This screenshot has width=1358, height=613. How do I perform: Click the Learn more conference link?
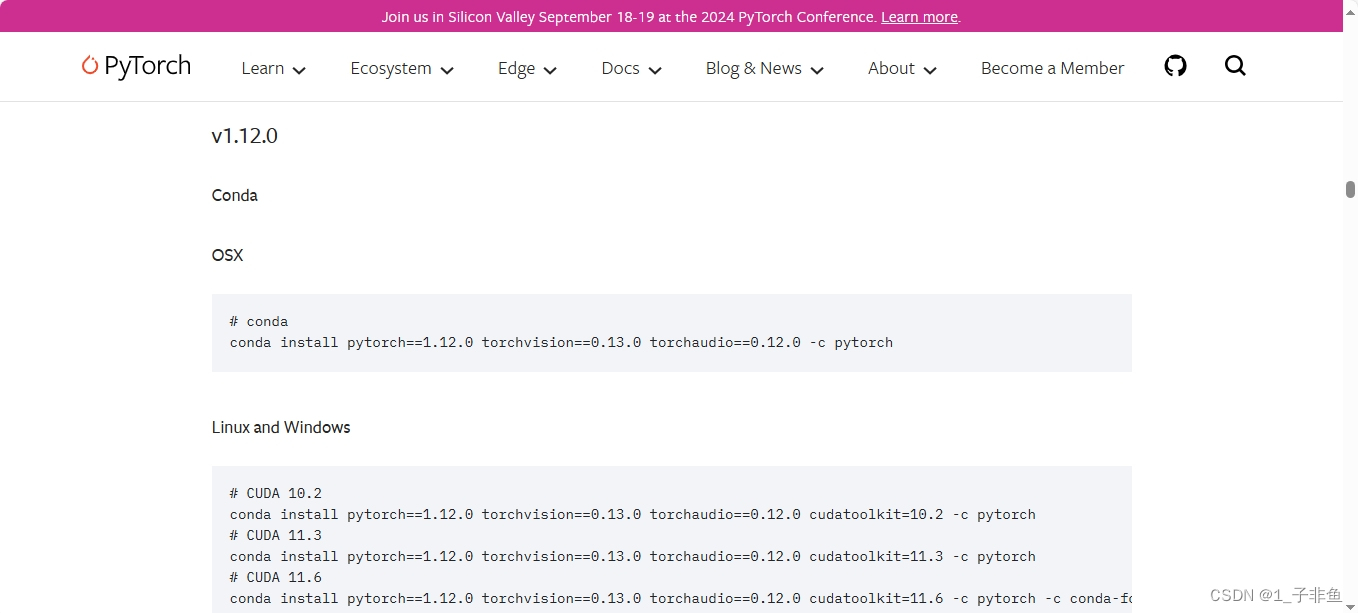click(x=917, y=16)
